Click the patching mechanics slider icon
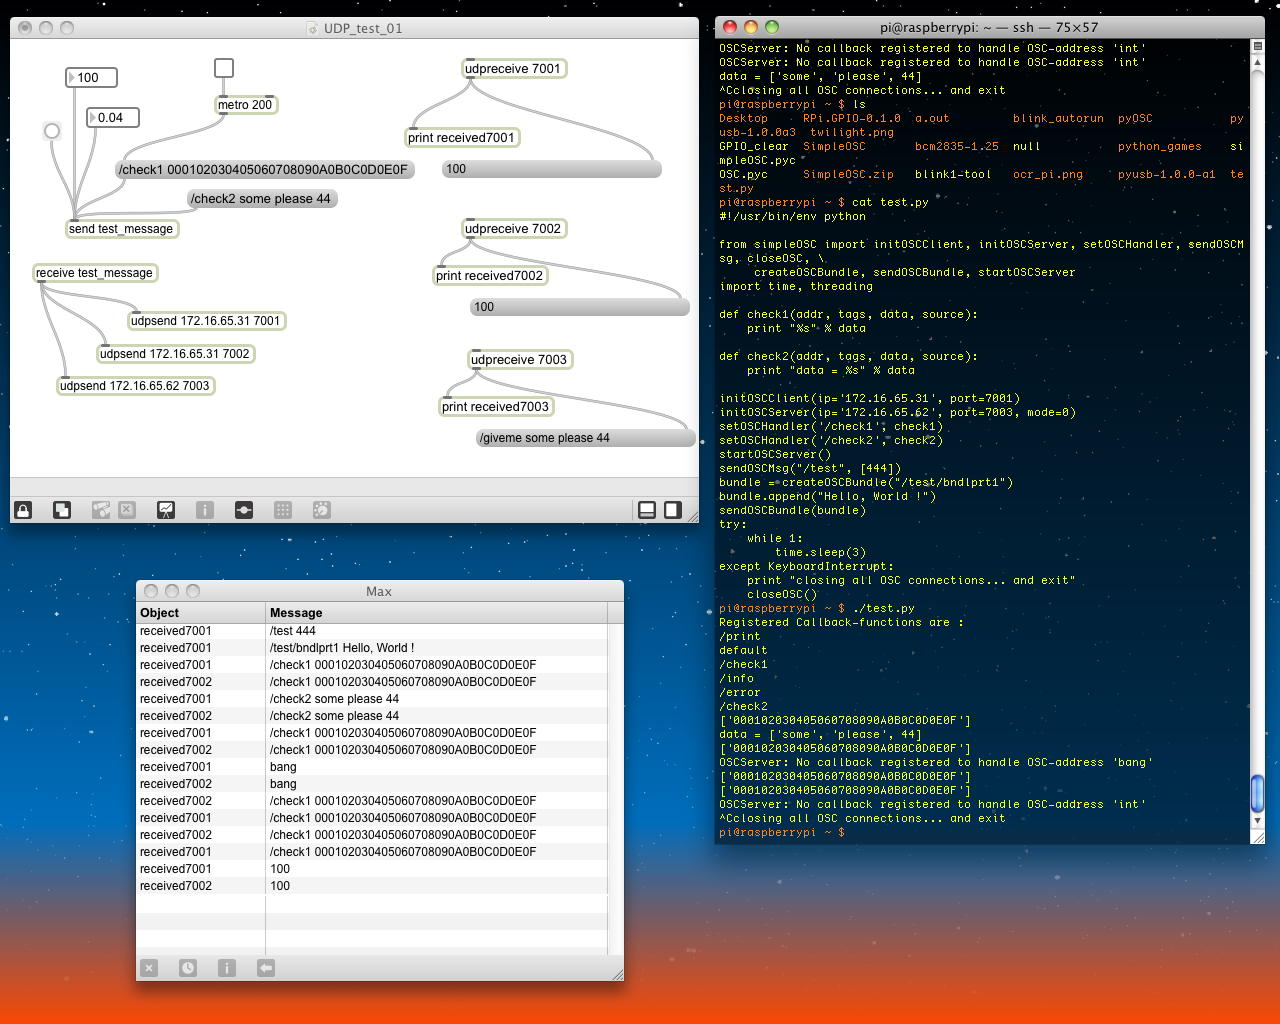Viewport: 1280px width, 1024px height. tap(244, 510)
